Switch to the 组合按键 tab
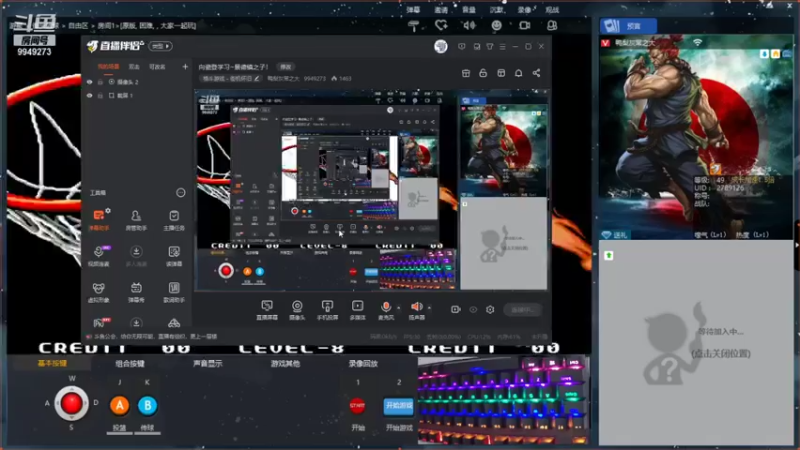The height and width of the screenshot is (450, 800). coord(130,363)
